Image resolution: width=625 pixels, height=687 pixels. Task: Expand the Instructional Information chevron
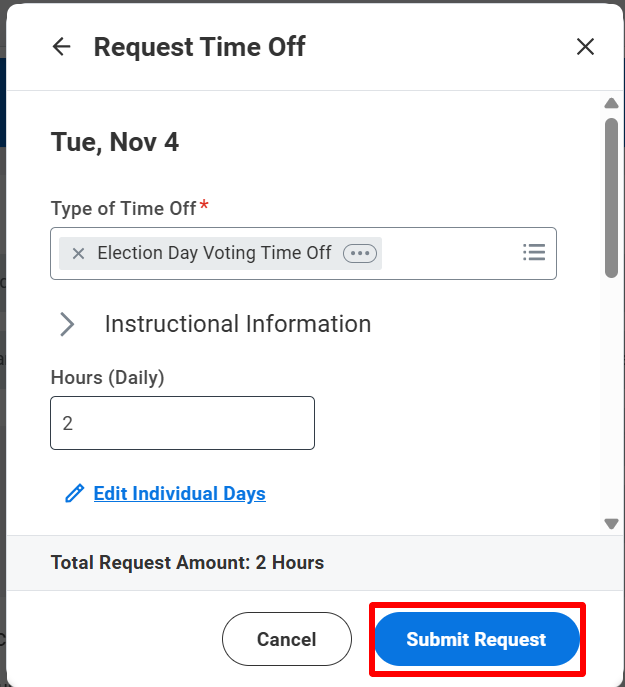pos(68,324)
